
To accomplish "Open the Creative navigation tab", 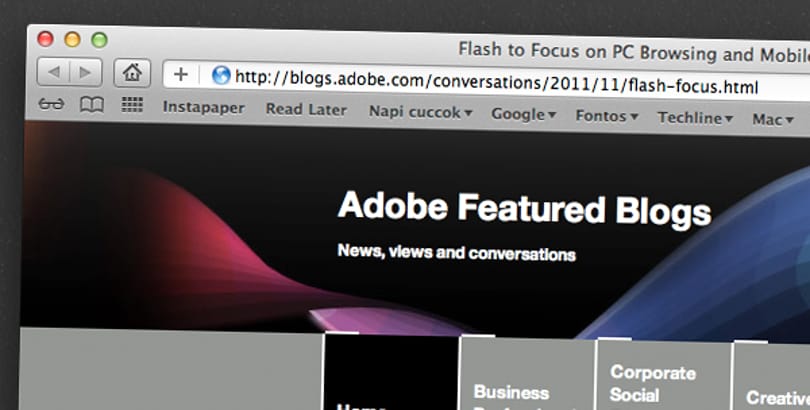I will 772,376.
